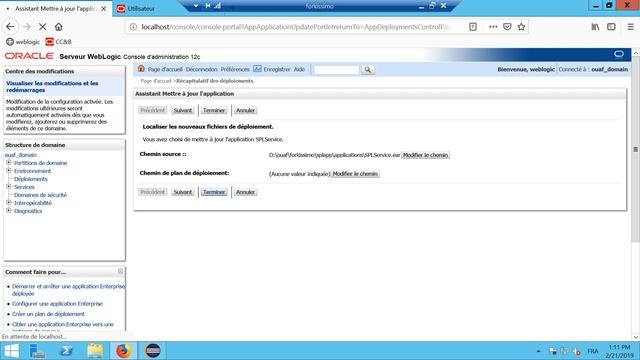Toggle the Firefox sidebar icon
Screen dimensions: 640x360
tap(611, 27)
